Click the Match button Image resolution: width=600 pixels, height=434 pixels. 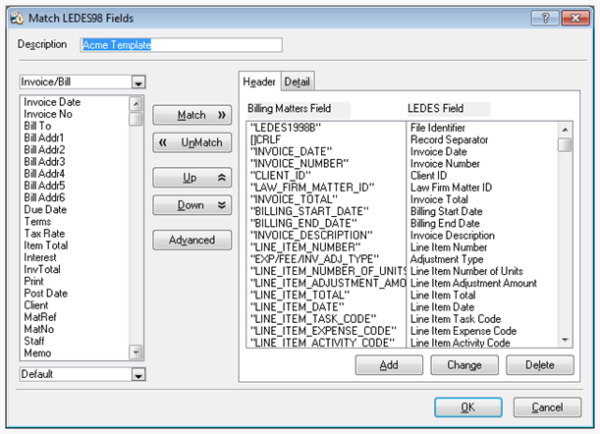tap(192, 115)
